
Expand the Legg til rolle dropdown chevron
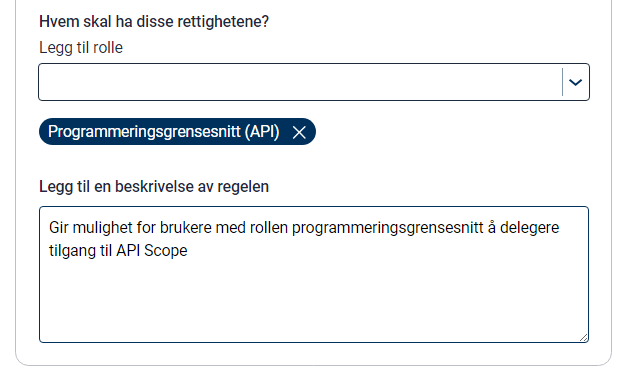(575, 82)
